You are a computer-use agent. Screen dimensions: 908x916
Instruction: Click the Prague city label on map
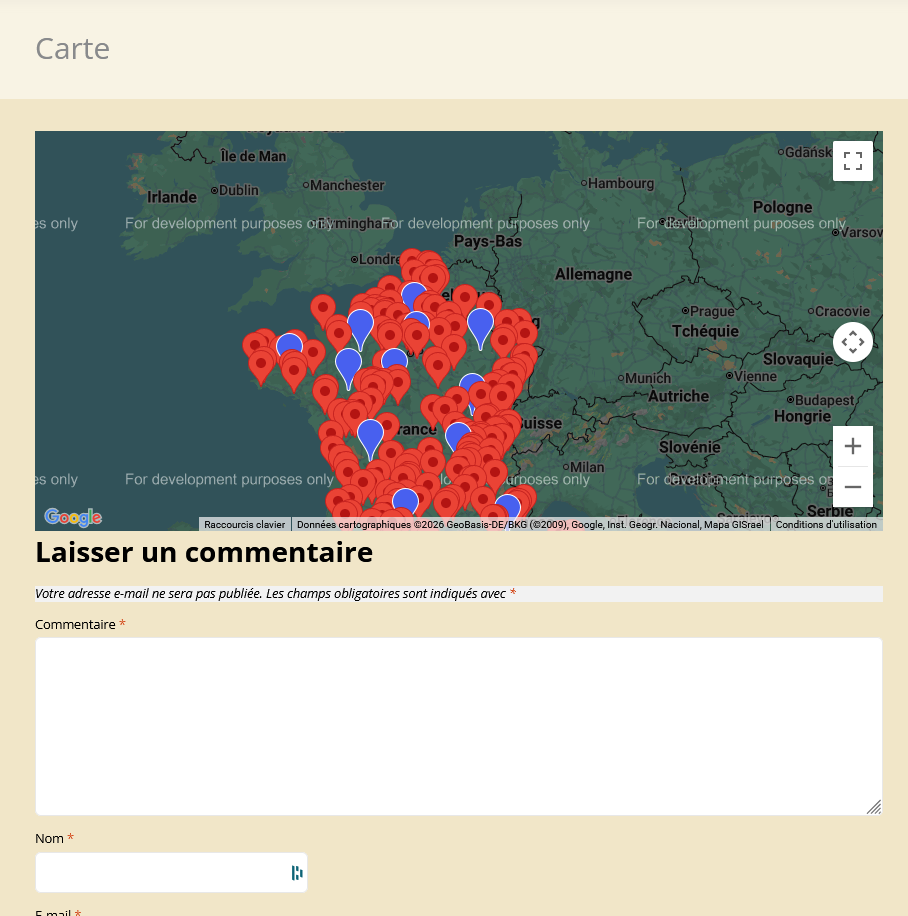pos(712,312)
